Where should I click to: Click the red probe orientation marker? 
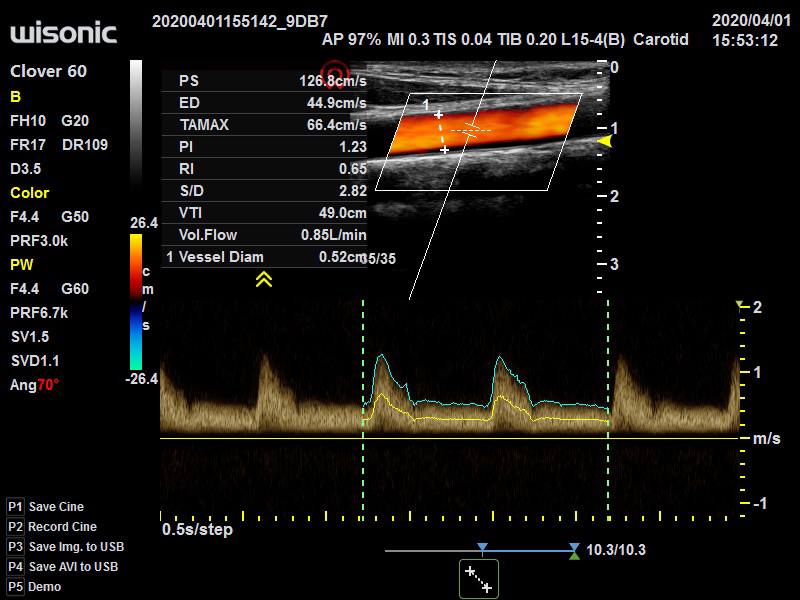(339, 71)
